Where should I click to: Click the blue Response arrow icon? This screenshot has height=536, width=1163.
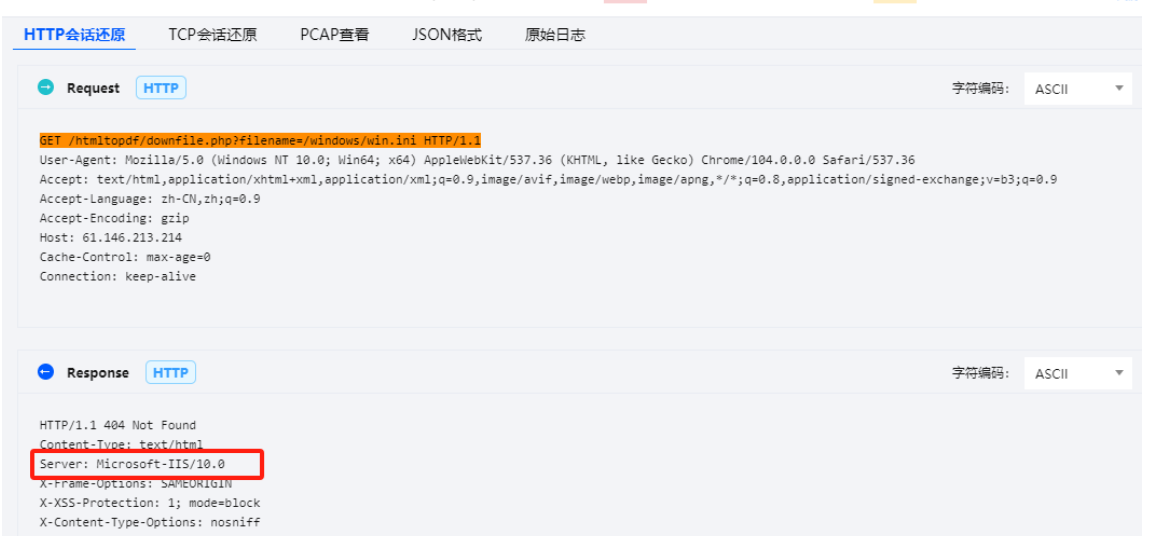coord(45,372)
